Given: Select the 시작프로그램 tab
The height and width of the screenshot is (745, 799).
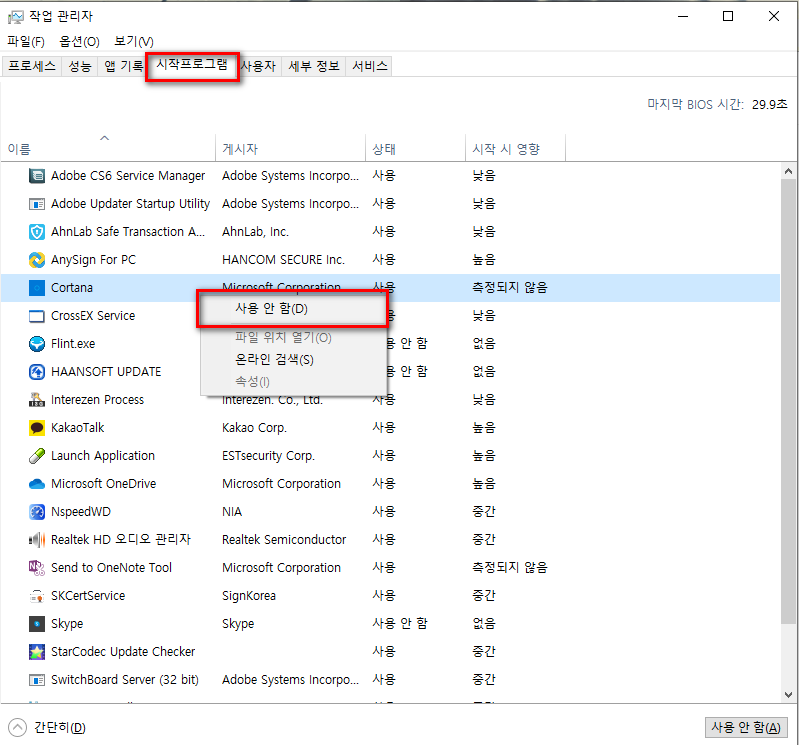Looking at the screenshot, I should 192,65.
